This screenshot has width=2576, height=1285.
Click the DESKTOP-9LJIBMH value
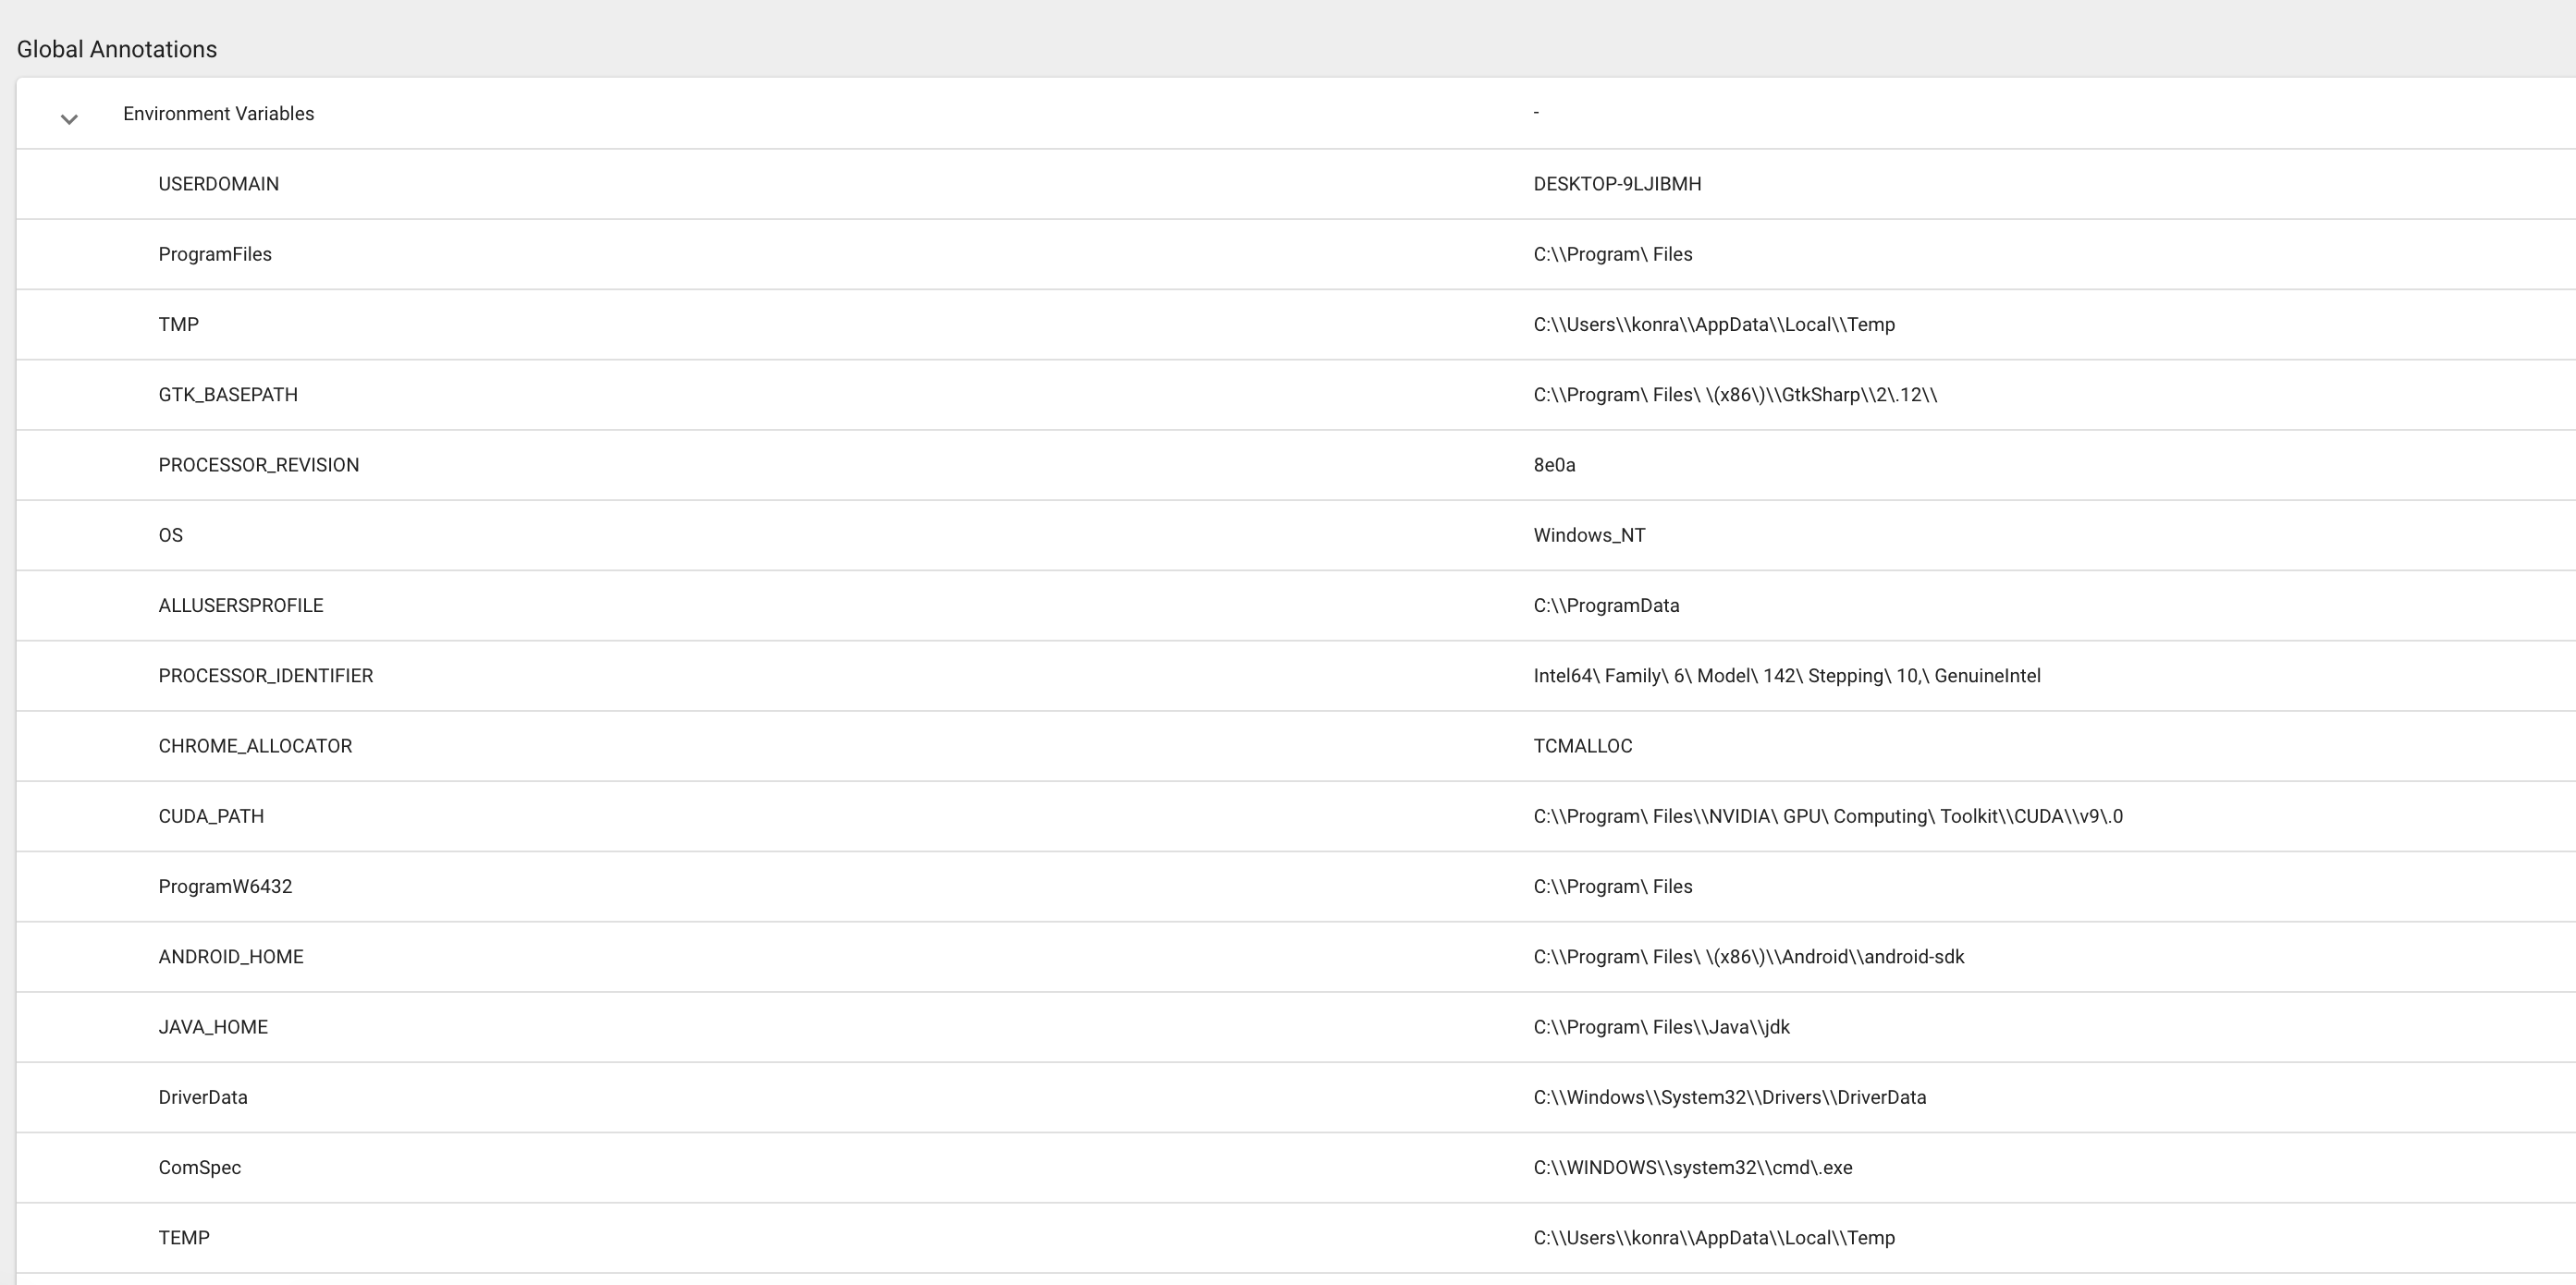(1617, 184)
